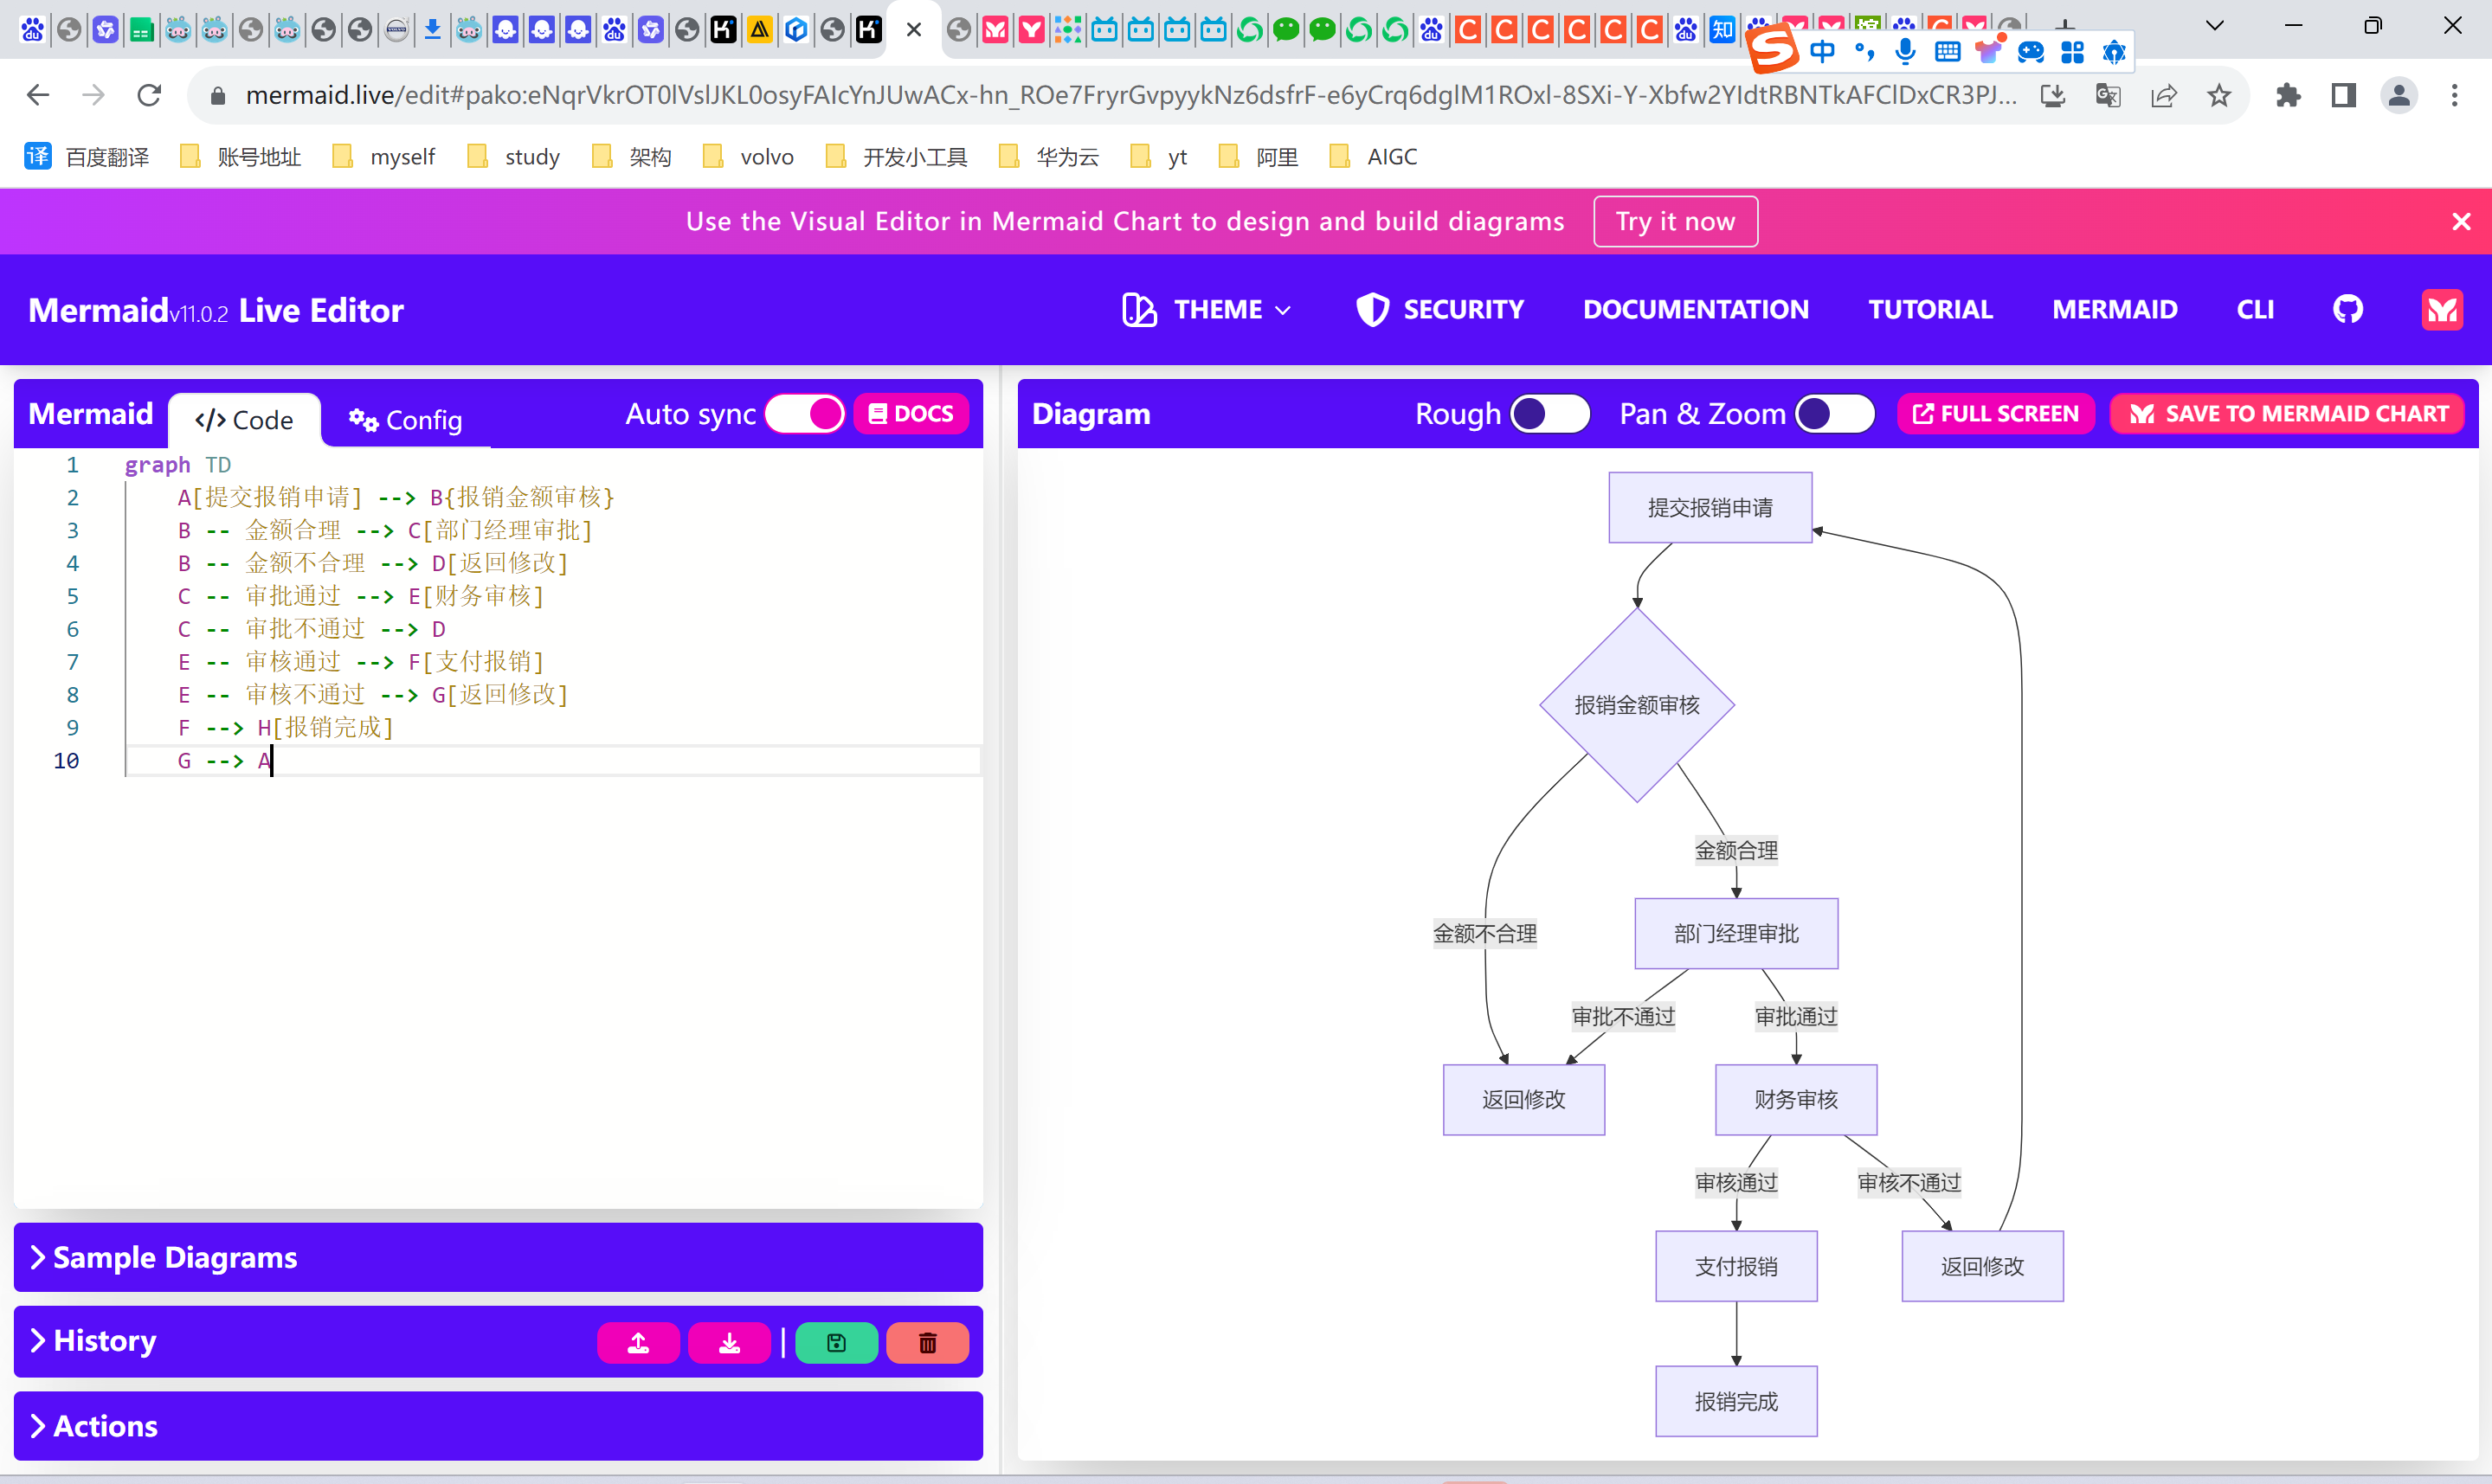Click the 报销完成 diagram node
Image resolution: width=2492 pixels, height=1484 pixels.
coord(1736,1402)
